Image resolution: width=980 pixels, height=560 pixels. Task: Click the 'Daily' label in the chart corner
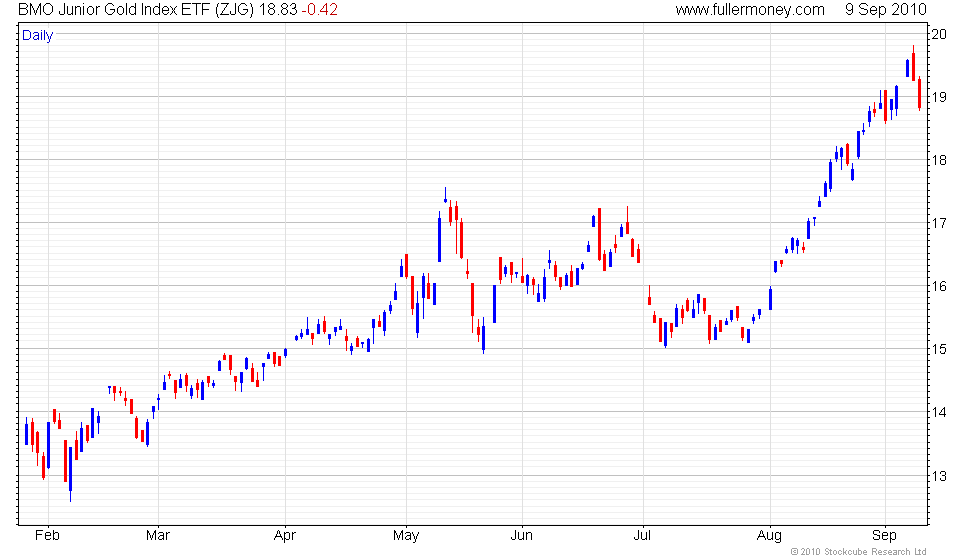(x=38, y=36)
